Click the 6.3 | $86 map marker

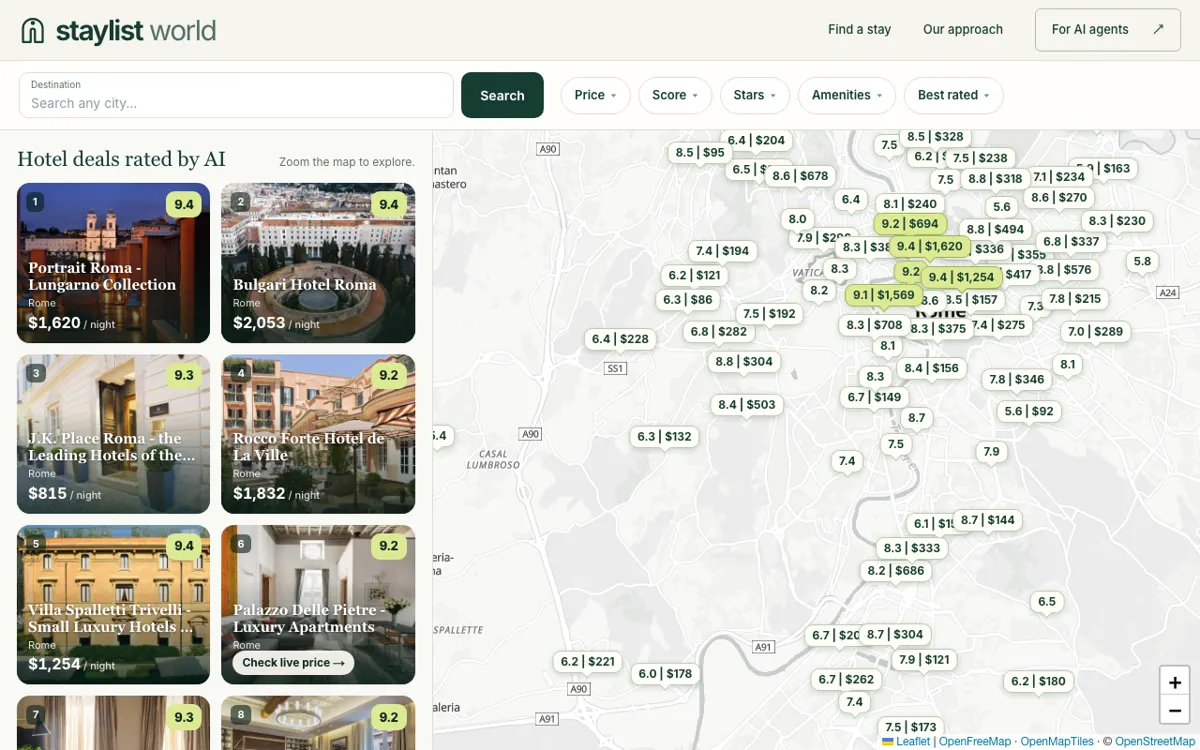[x=688, y=299]
